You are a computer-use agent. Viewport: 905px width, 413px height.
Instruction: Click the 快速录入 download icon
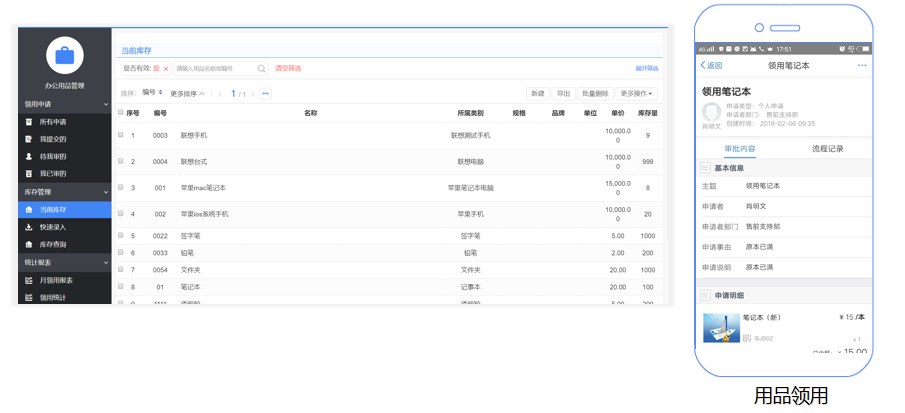coord(28,227)
